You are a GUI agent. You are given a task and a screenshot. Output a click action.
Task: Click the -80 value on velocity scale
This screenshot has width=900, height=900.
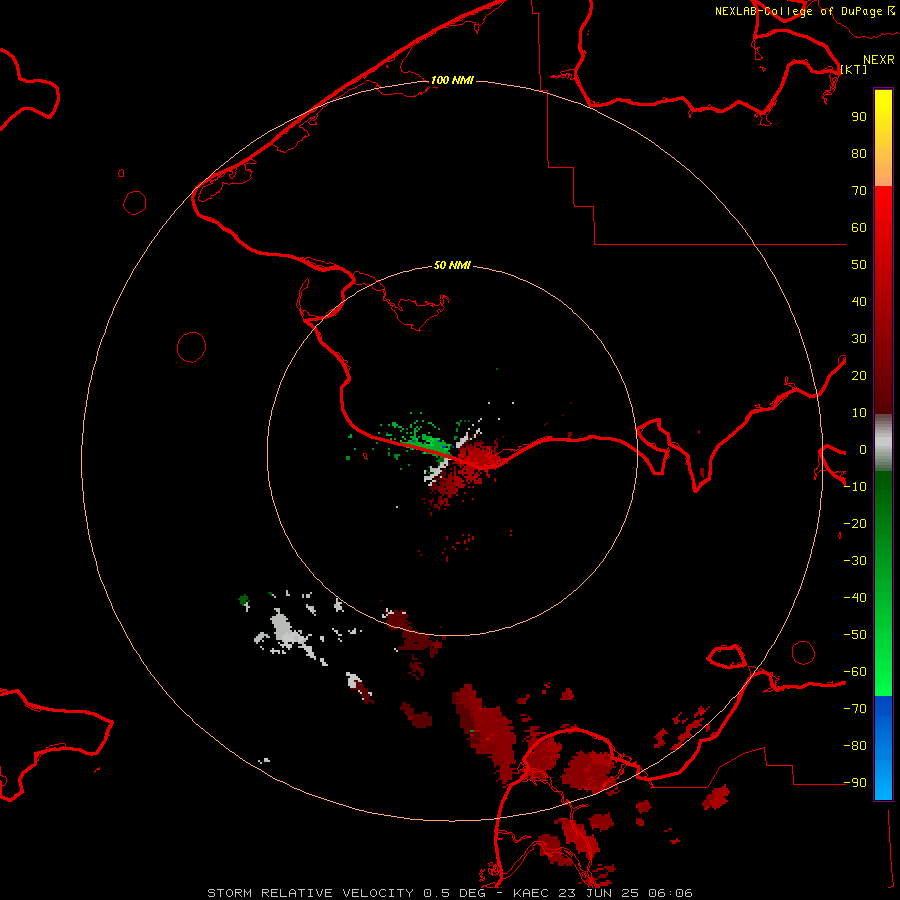855,746
